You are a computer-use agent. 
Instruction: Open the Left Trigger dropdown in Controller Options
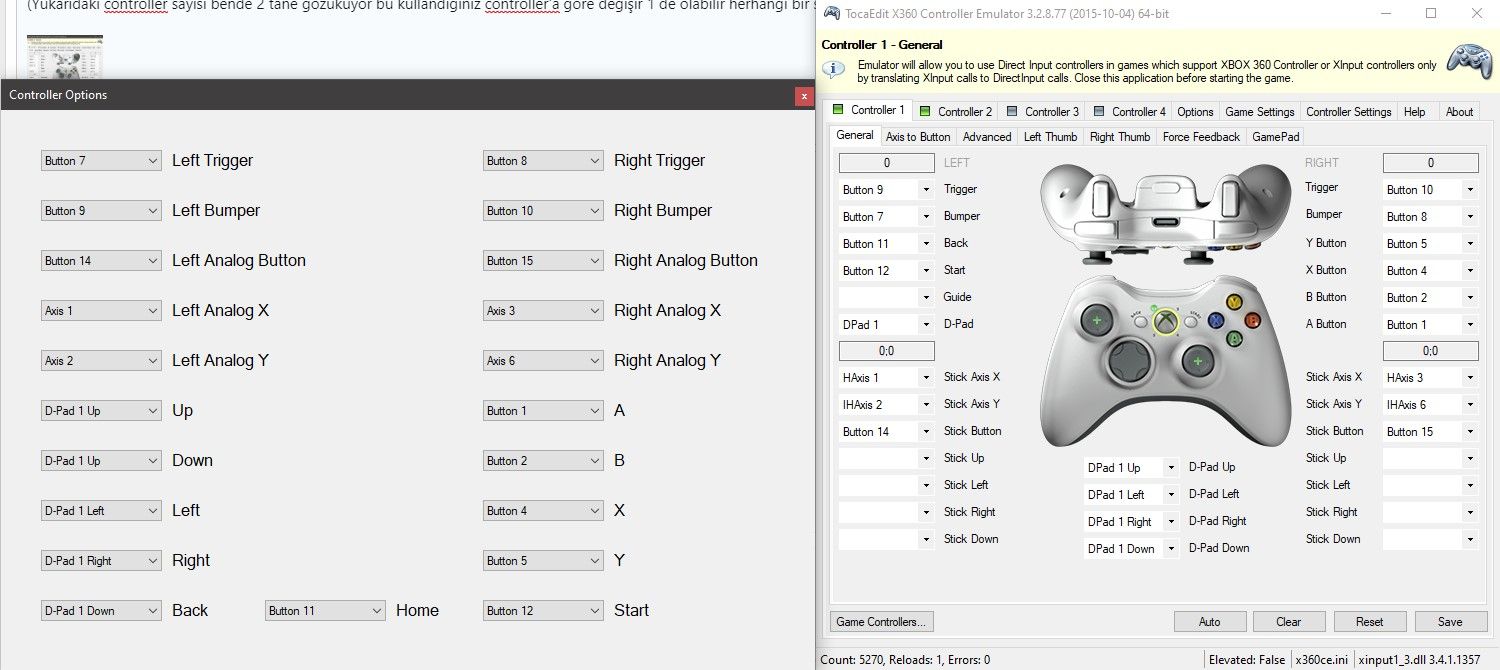pos(101,160)
